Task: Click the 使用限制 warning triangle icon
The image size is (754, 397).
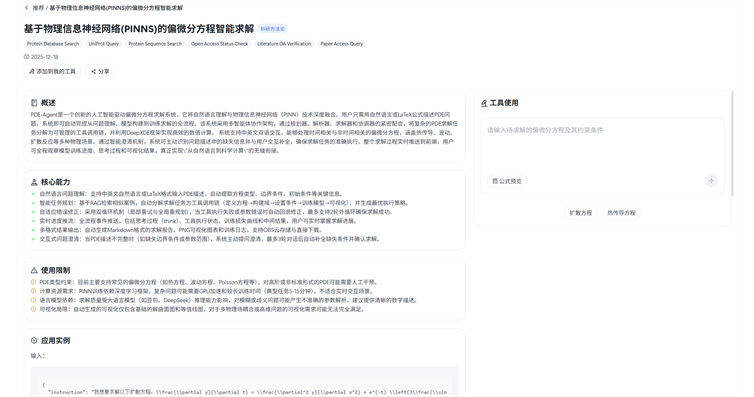Action: (34, 270)
